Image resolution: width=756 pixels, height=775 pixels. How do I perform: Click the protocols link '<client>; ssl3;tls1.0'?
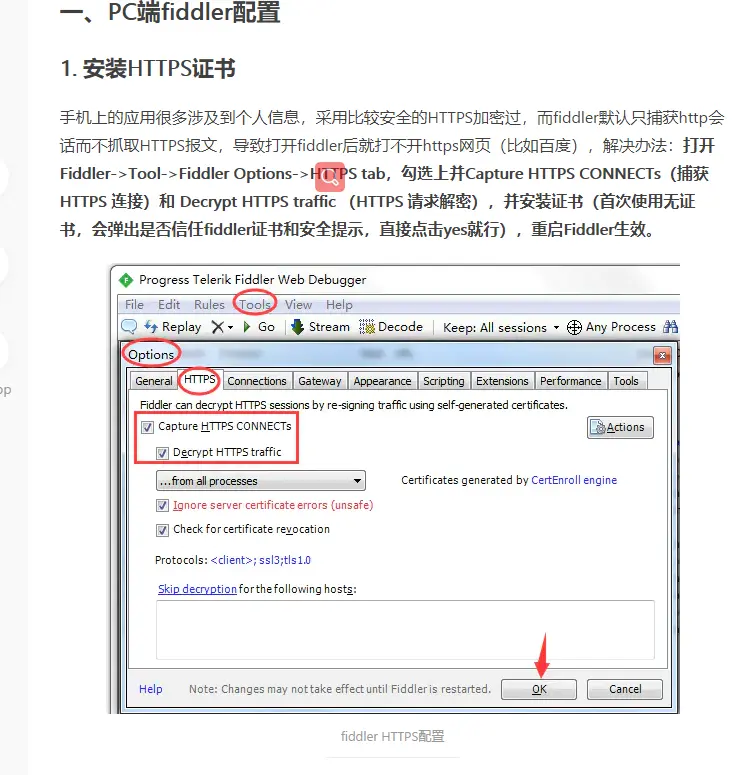260,560
